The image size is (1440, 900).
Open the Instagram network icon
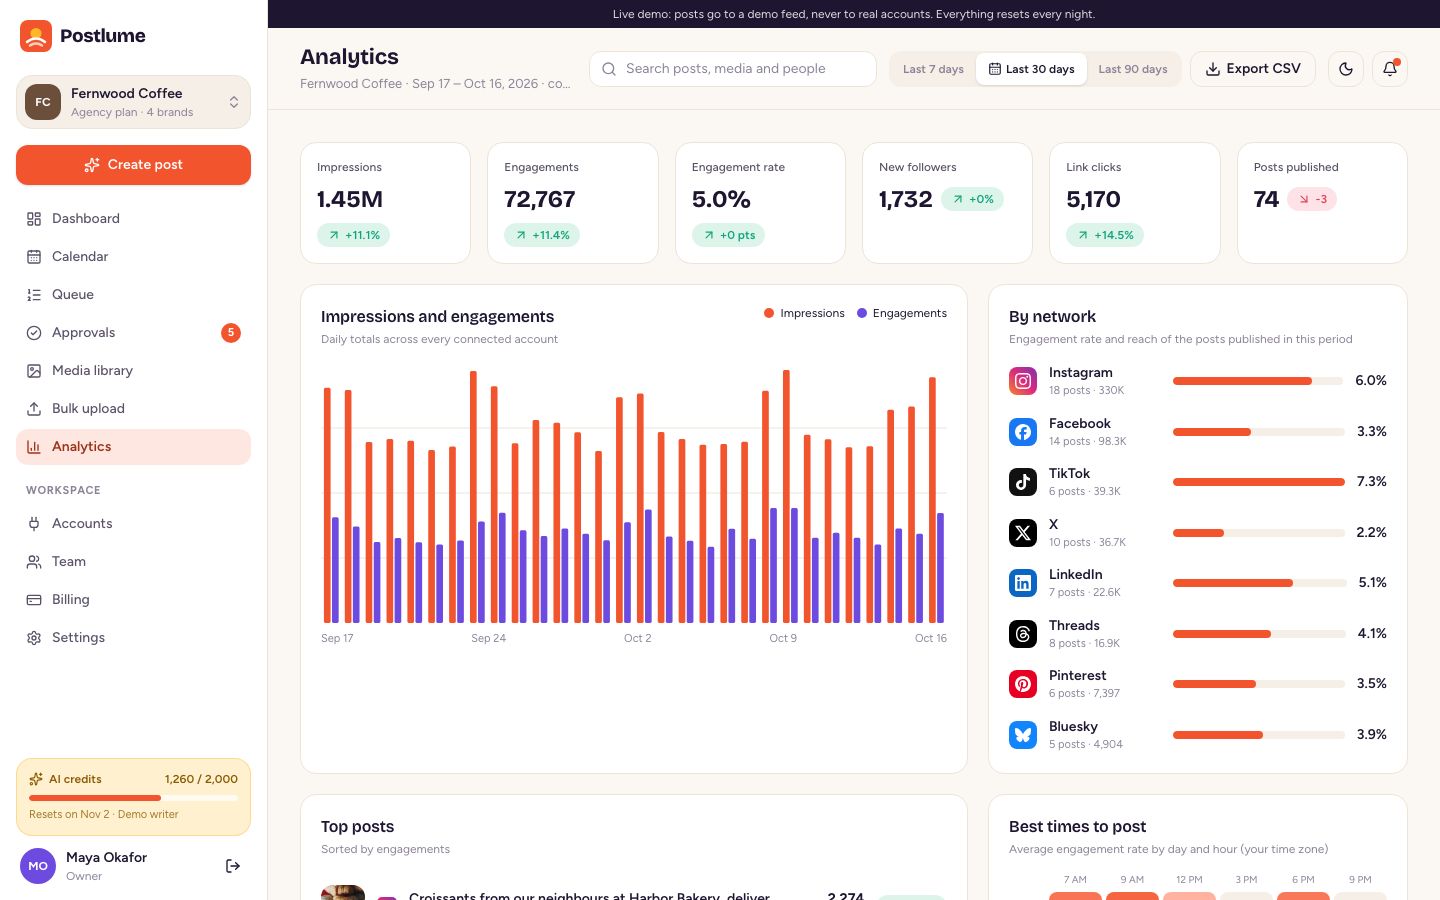(x=1023, y=381)
